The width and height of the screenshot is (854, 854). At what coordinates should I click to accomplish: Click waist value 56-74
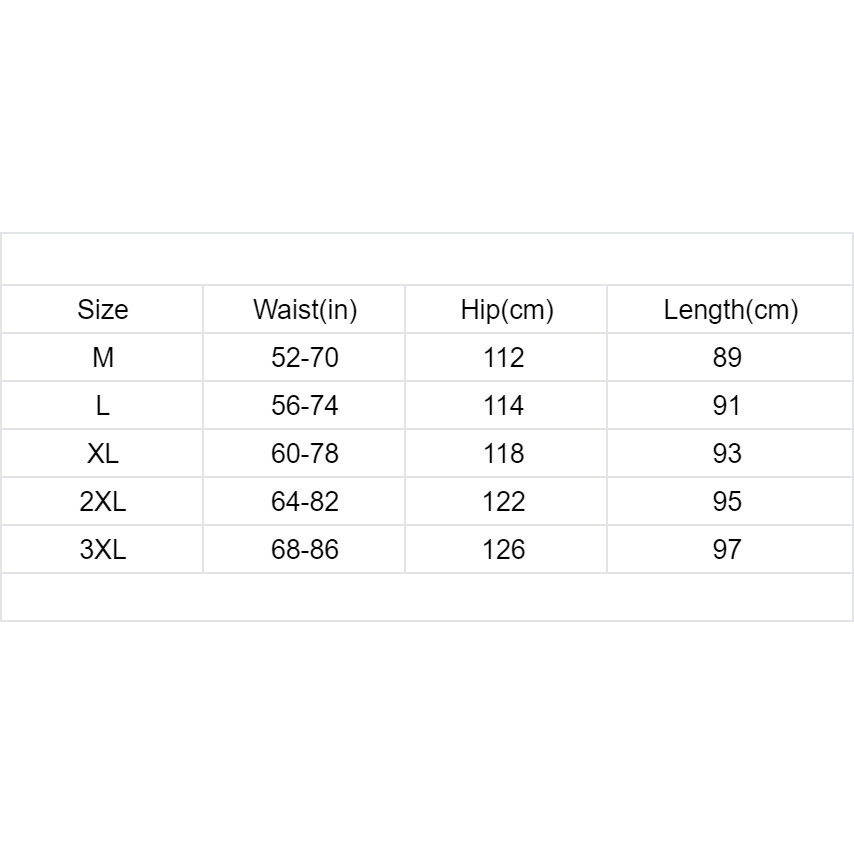coord(305,406)
